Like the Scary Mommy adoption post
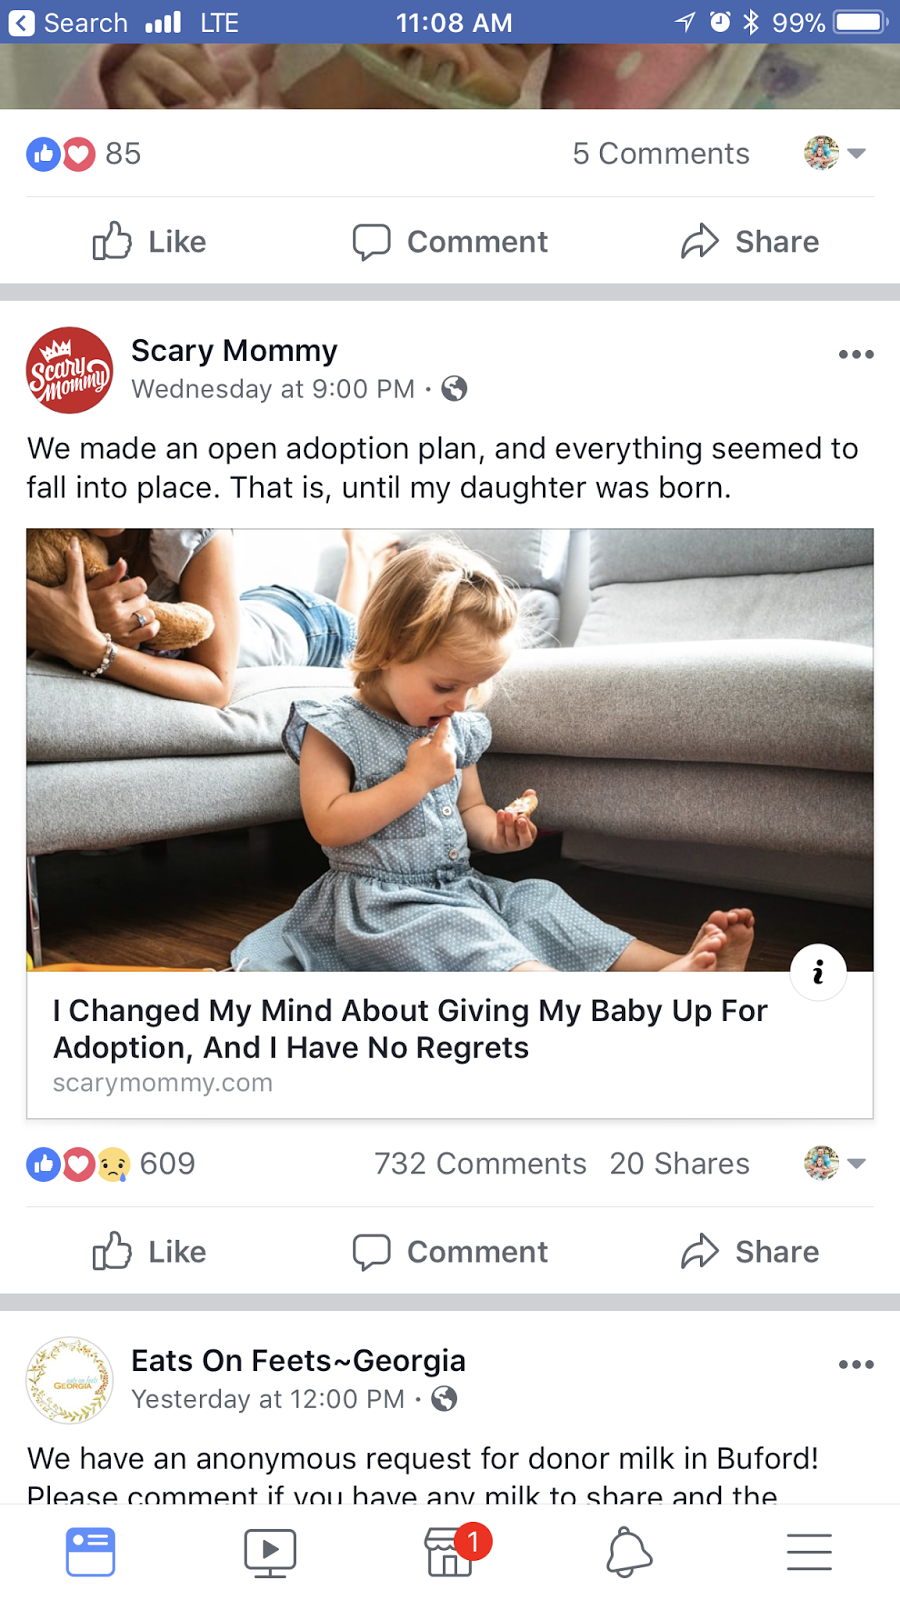This screenshot has height=1600, width=900. pyautogui.click(x=150, y=1252)
